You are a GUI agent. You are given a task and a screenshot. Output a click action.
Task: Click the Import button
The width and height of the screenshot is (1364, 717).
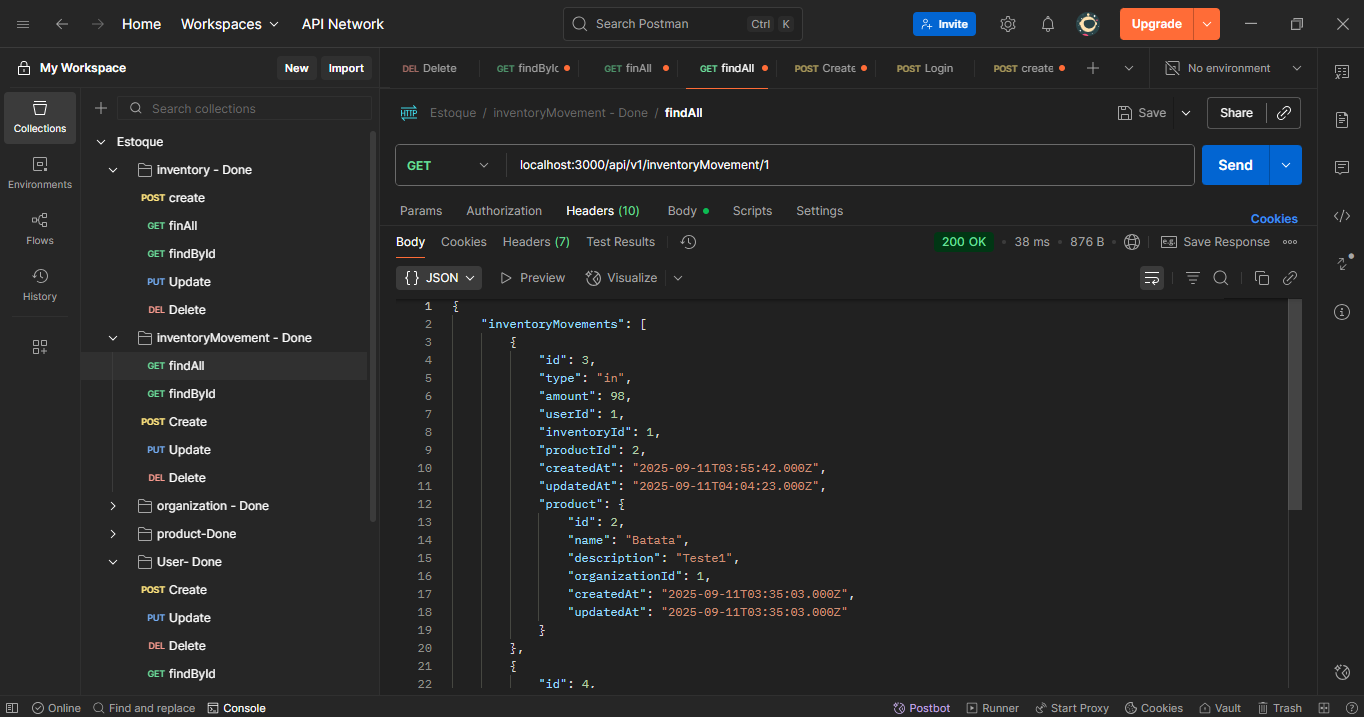[346, 68]
